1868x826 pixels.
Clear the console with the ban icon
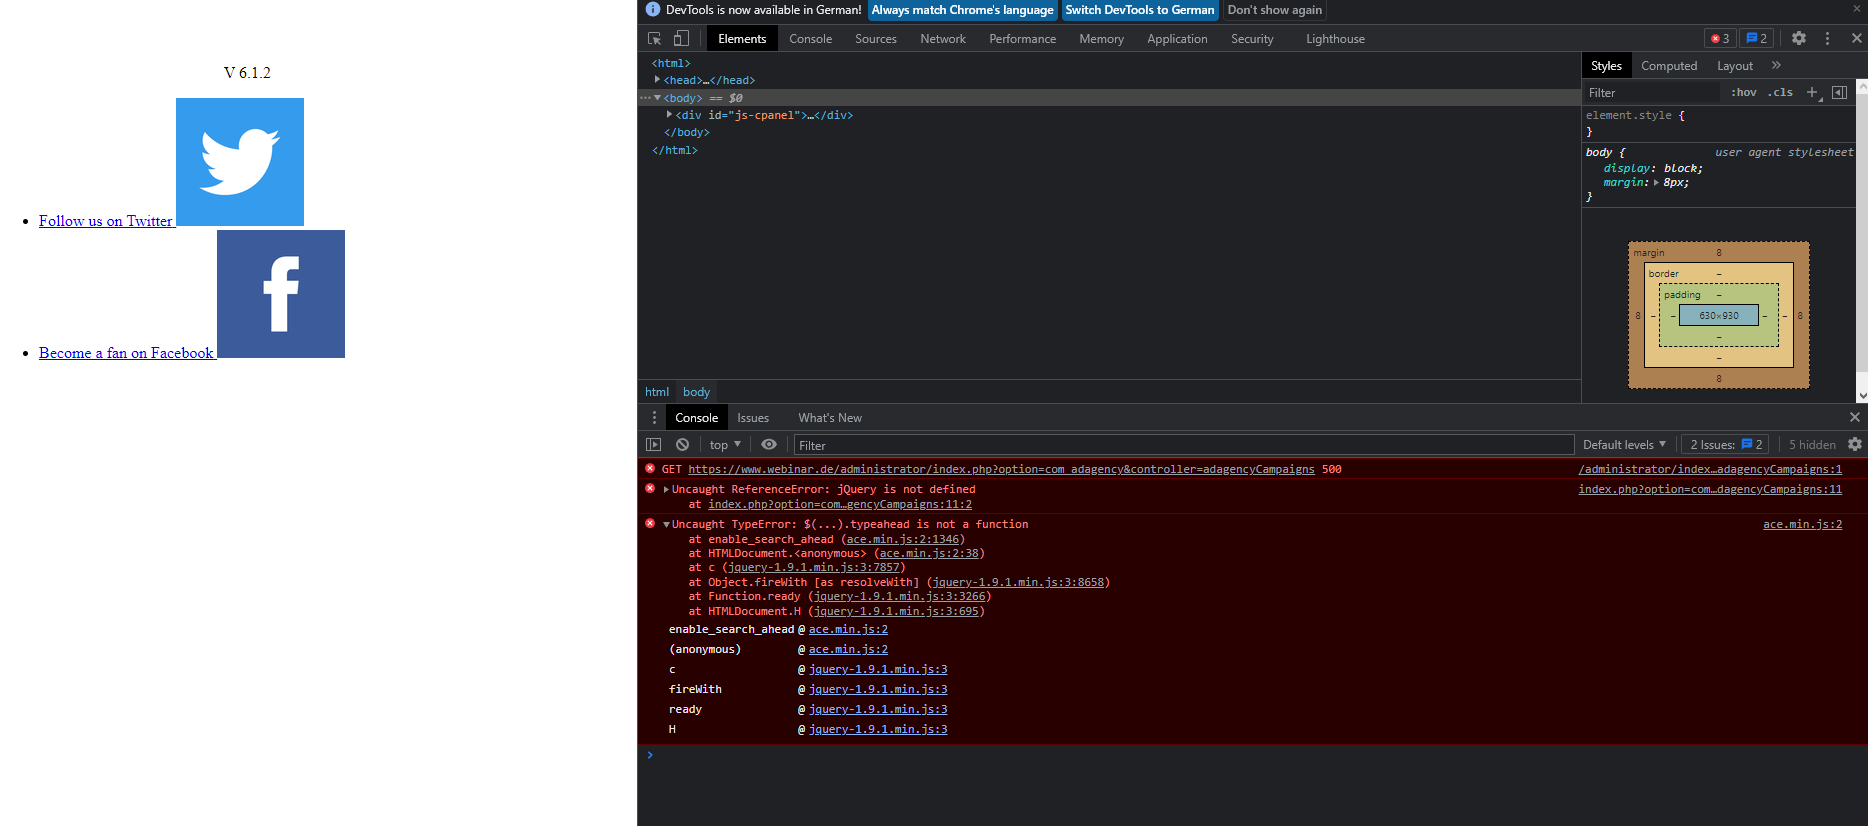coord(682,445)
